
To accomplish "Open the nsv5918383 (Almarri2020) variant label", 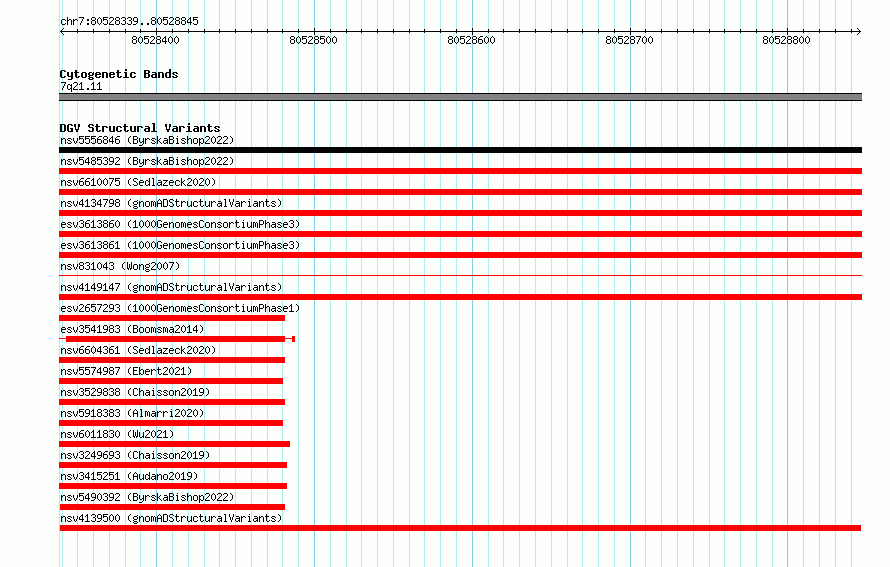I will pos(132,413).
